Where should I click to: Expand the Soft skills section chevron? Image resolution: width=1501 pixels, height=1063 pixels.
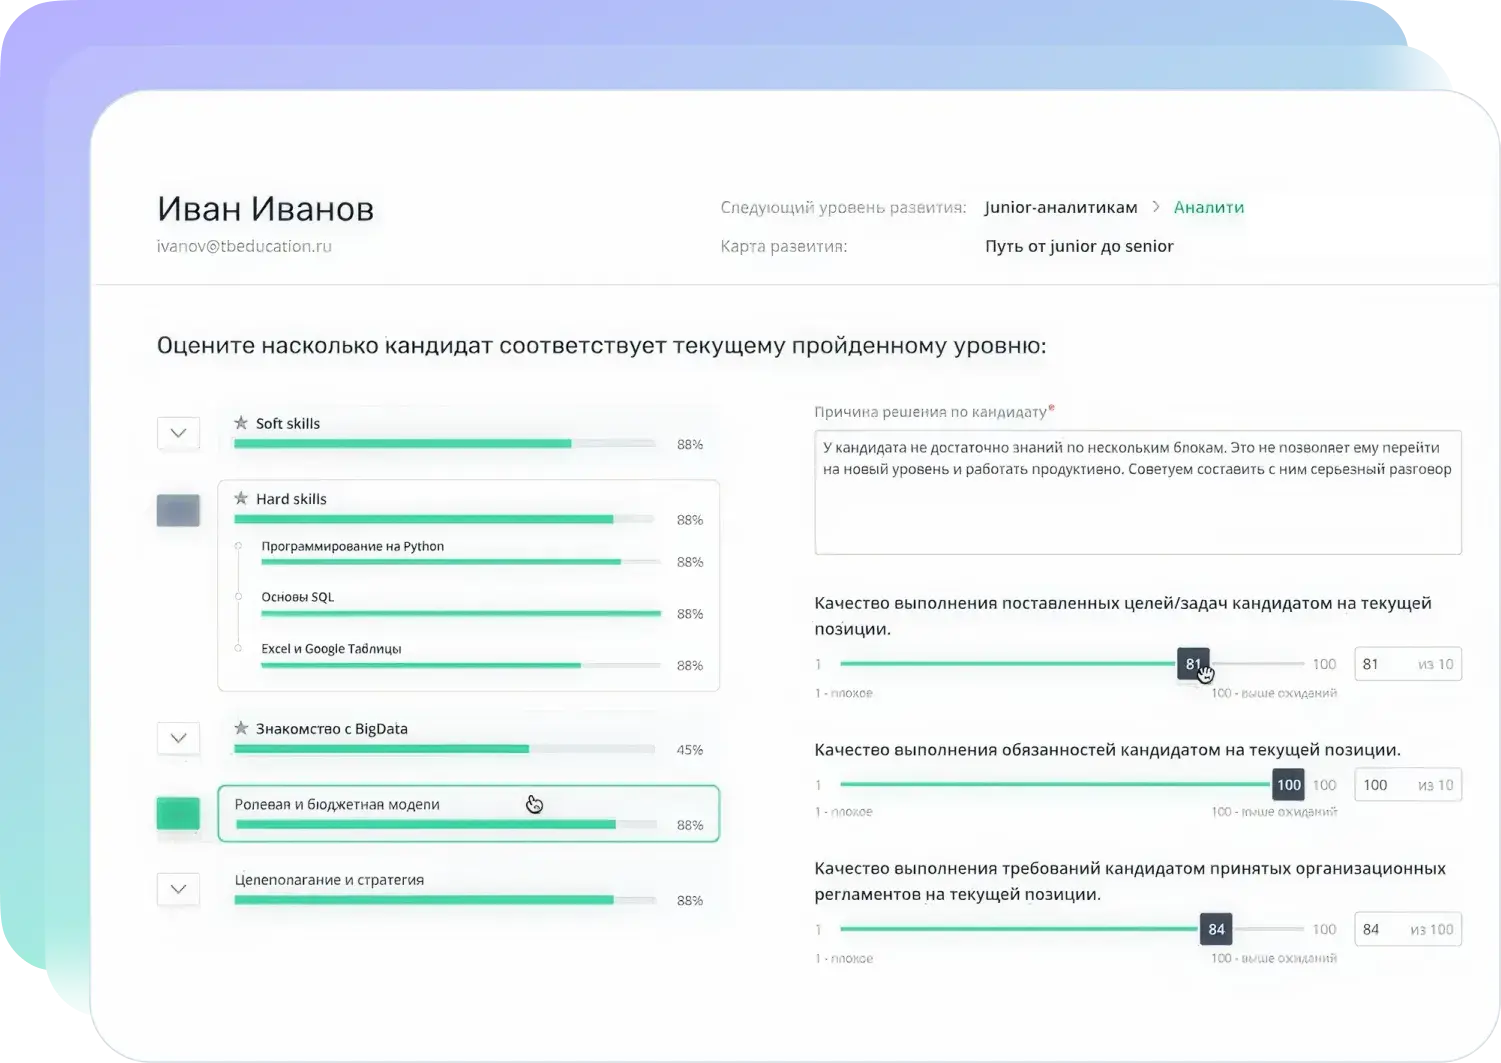pos(178,433)
